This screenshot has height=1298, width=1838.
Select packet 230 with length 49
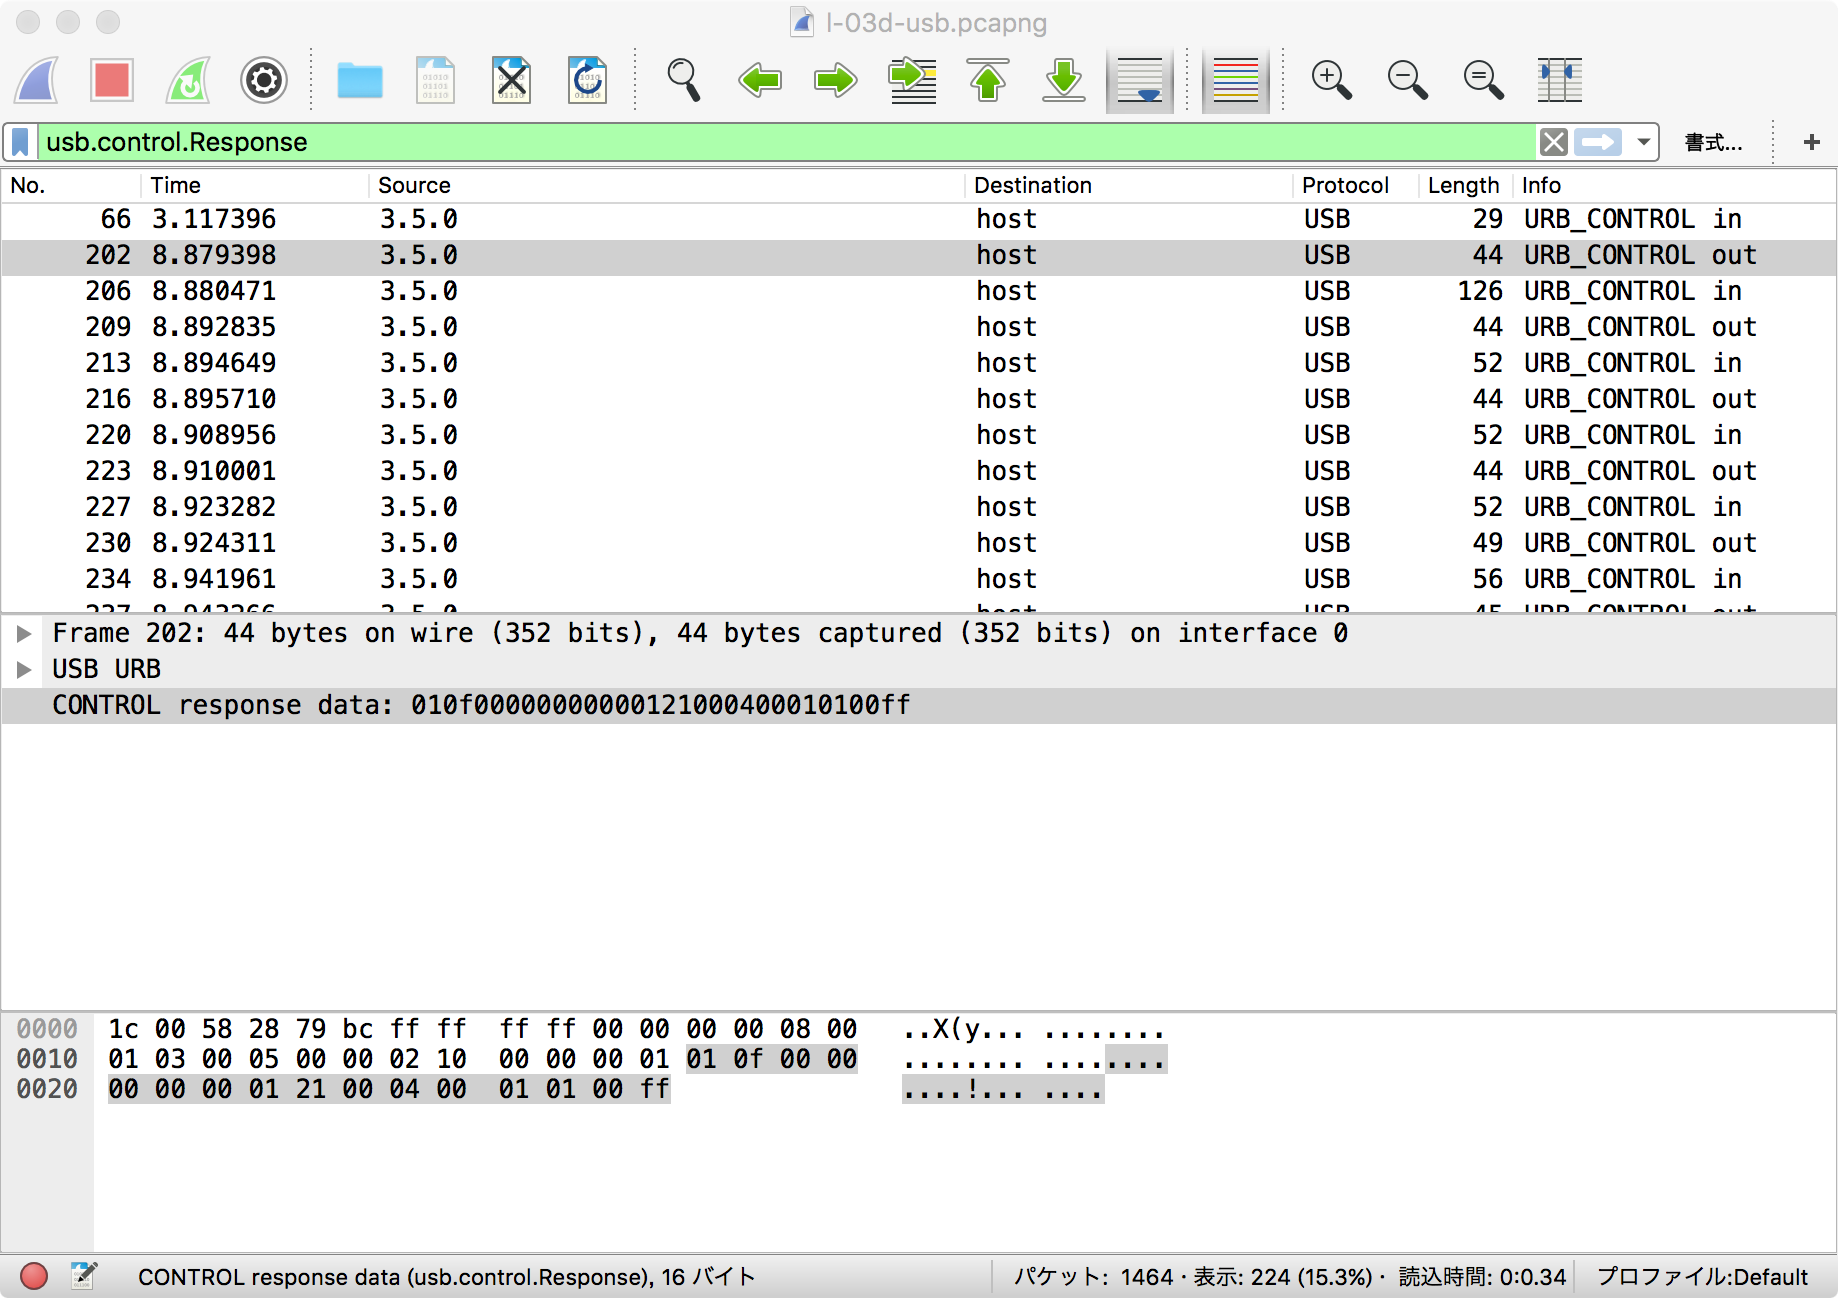tap(918, 543)
